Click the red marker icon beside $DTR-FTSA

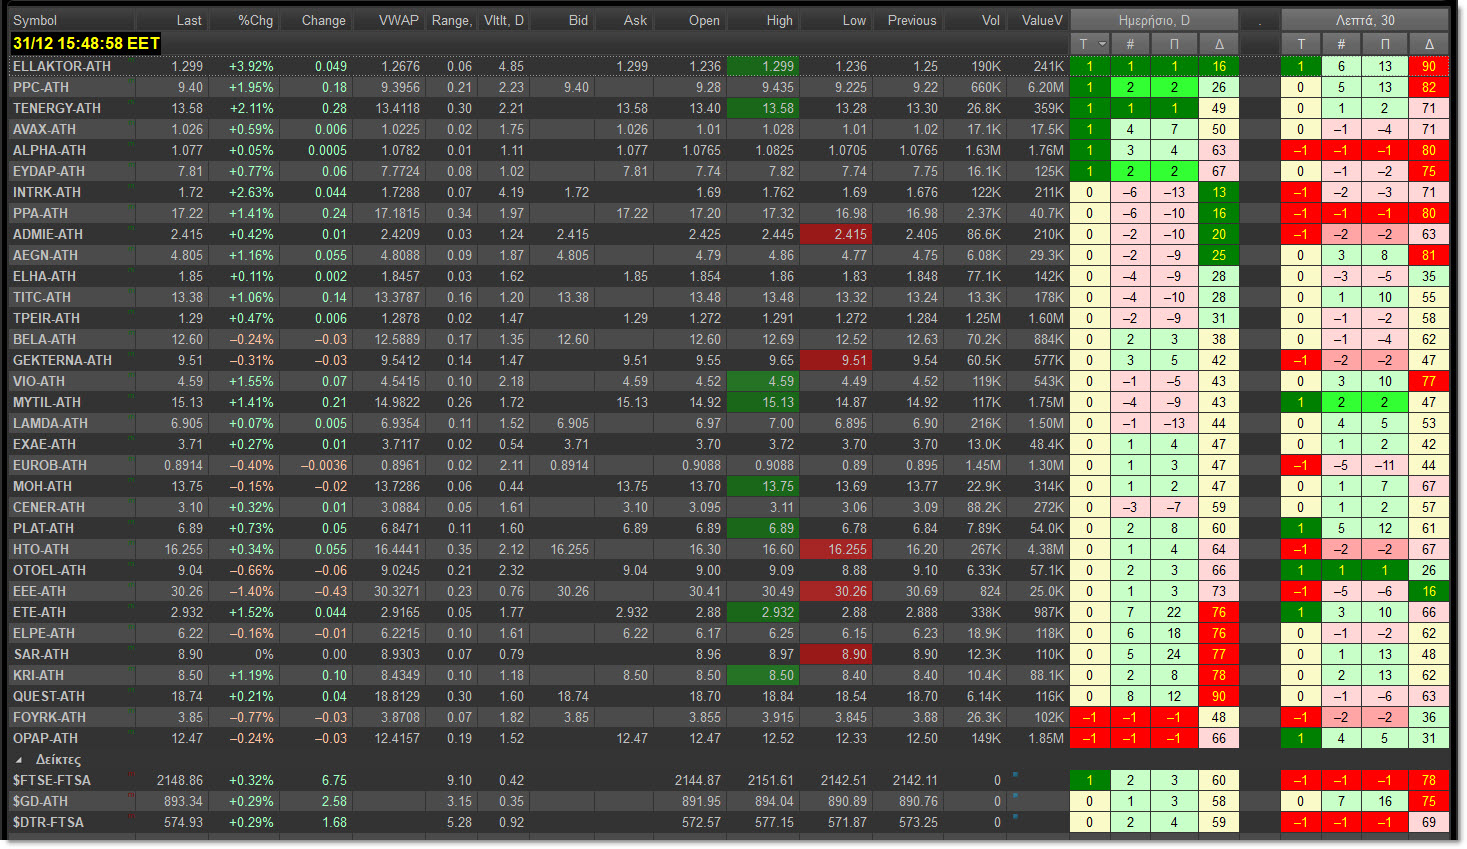point(131,815)
